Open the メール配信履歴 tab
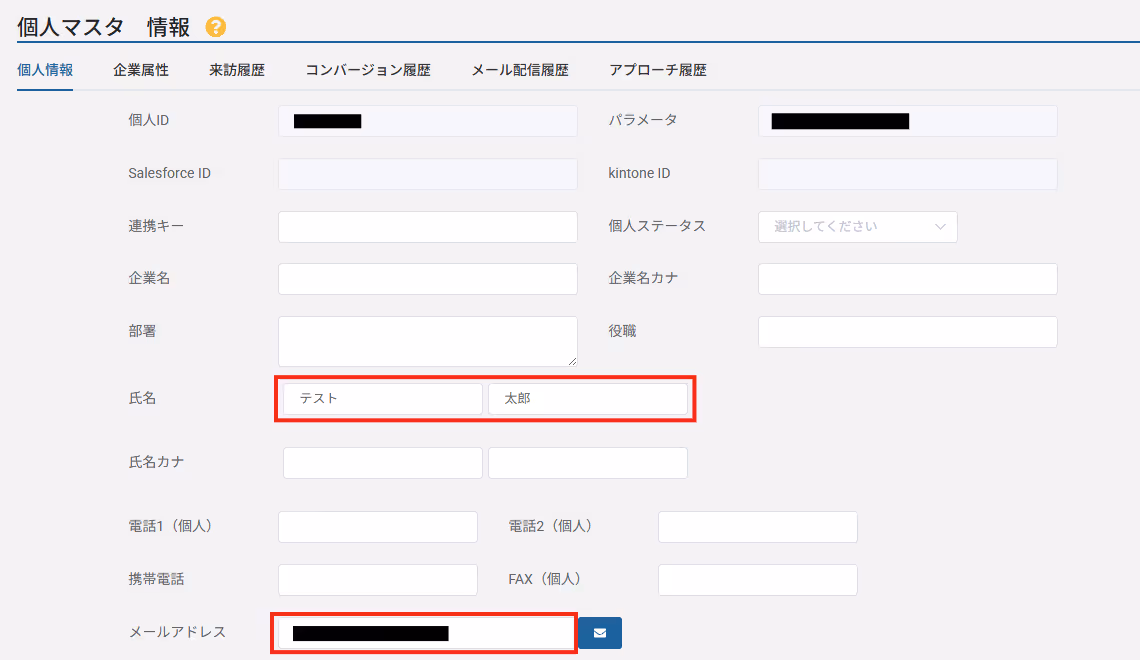The image size is (1140, 660). [520, 70]
